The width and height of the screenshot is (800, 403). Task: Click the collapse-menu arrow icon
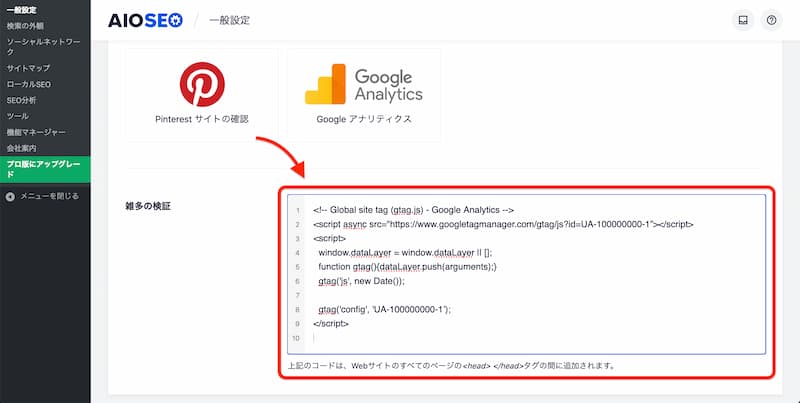pyautogui.click(x=10, y=197)
